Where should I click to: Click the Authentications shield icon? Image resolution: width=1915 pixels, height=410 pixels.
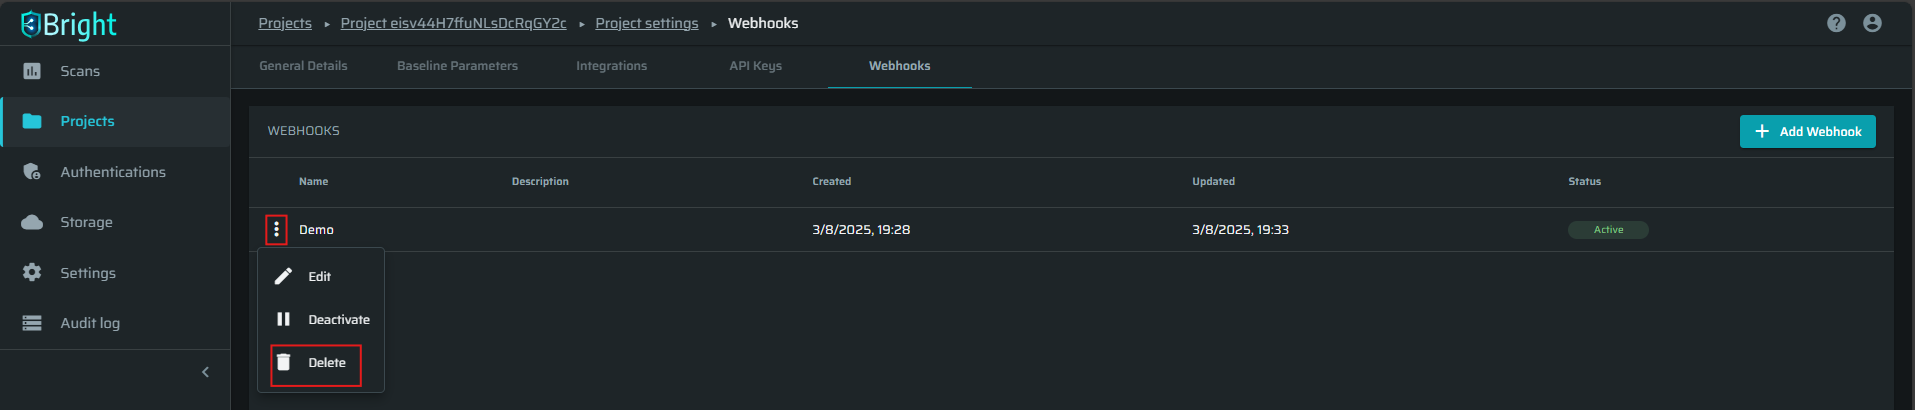click(32, 172)
